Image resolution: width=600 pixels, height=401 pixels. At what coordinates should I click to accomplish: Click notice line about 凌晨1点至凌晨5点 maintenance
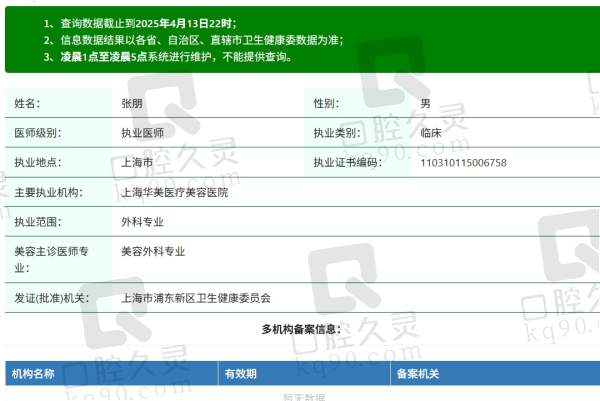coord(168,57)
